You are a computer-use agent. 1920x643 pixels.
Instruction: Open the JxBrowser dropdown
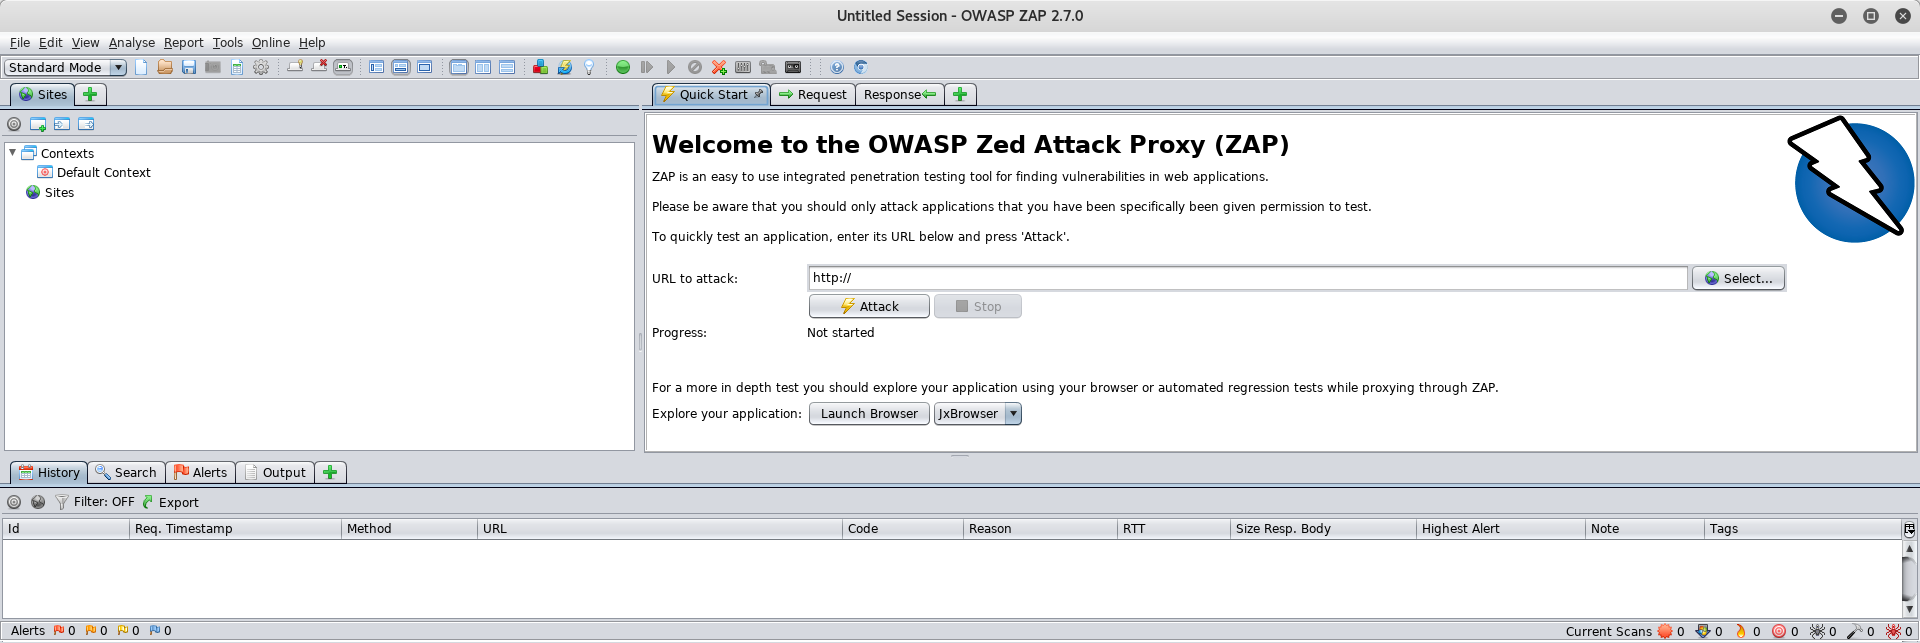coord(977,413)
